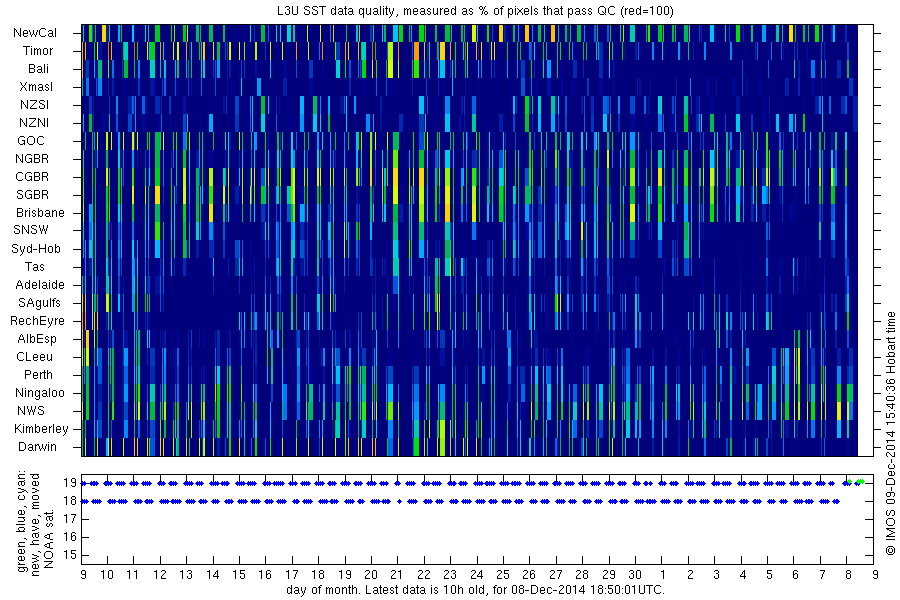
Task: Select the Bali region label
Action: click(38, 69)
